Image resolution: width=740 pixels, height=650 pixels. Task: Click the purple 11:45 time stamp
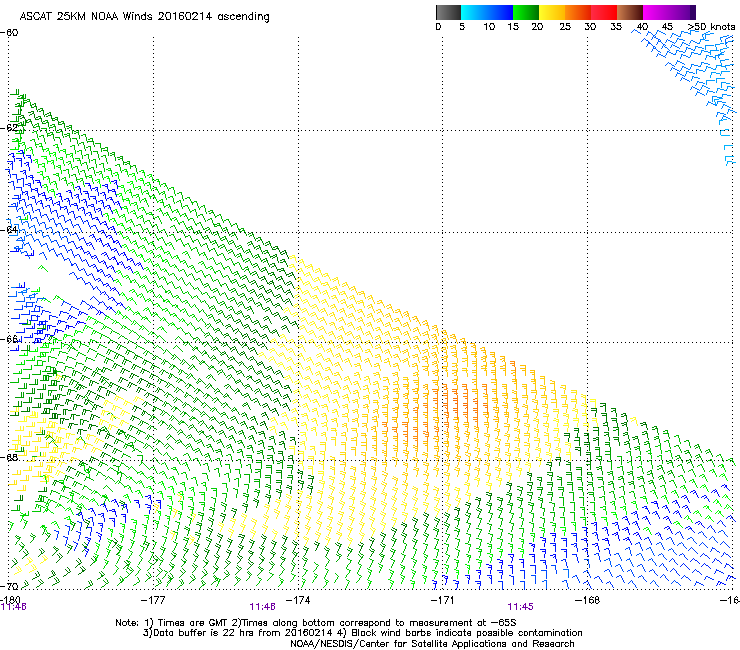[x=521, y=607]
